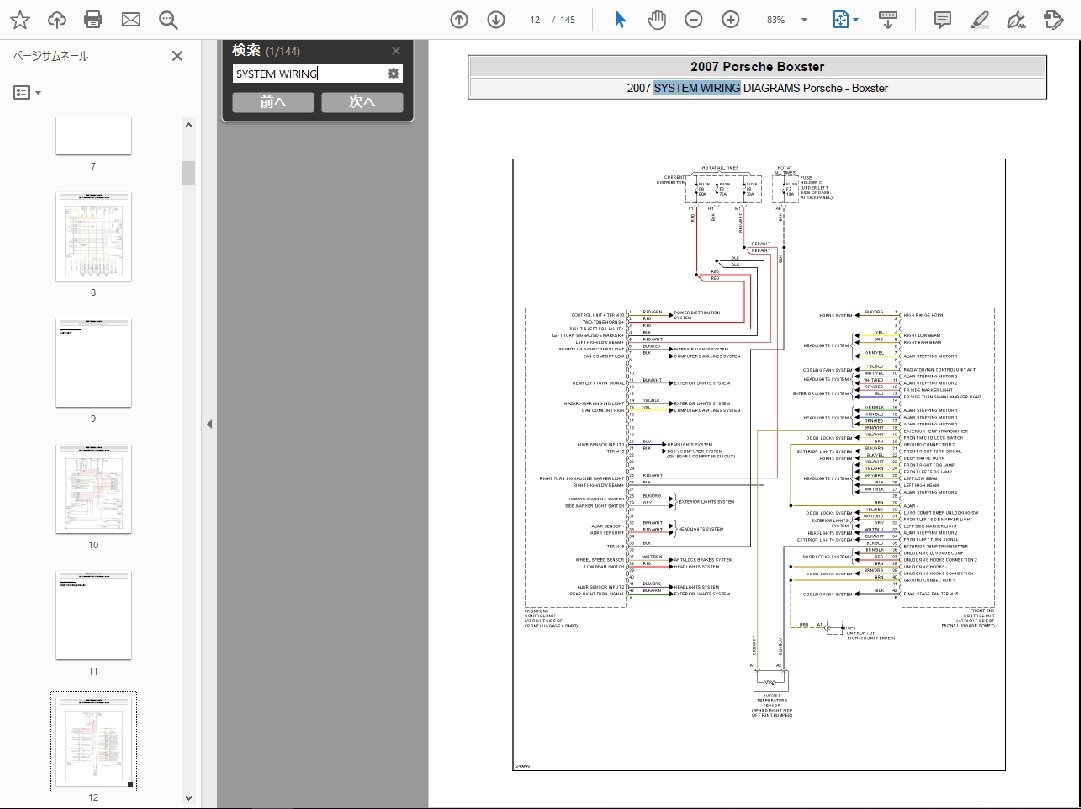The height and width of the screenshot is (809, 1081).
Task: Zoom out with minus button
Action: (x=694, y=19)
